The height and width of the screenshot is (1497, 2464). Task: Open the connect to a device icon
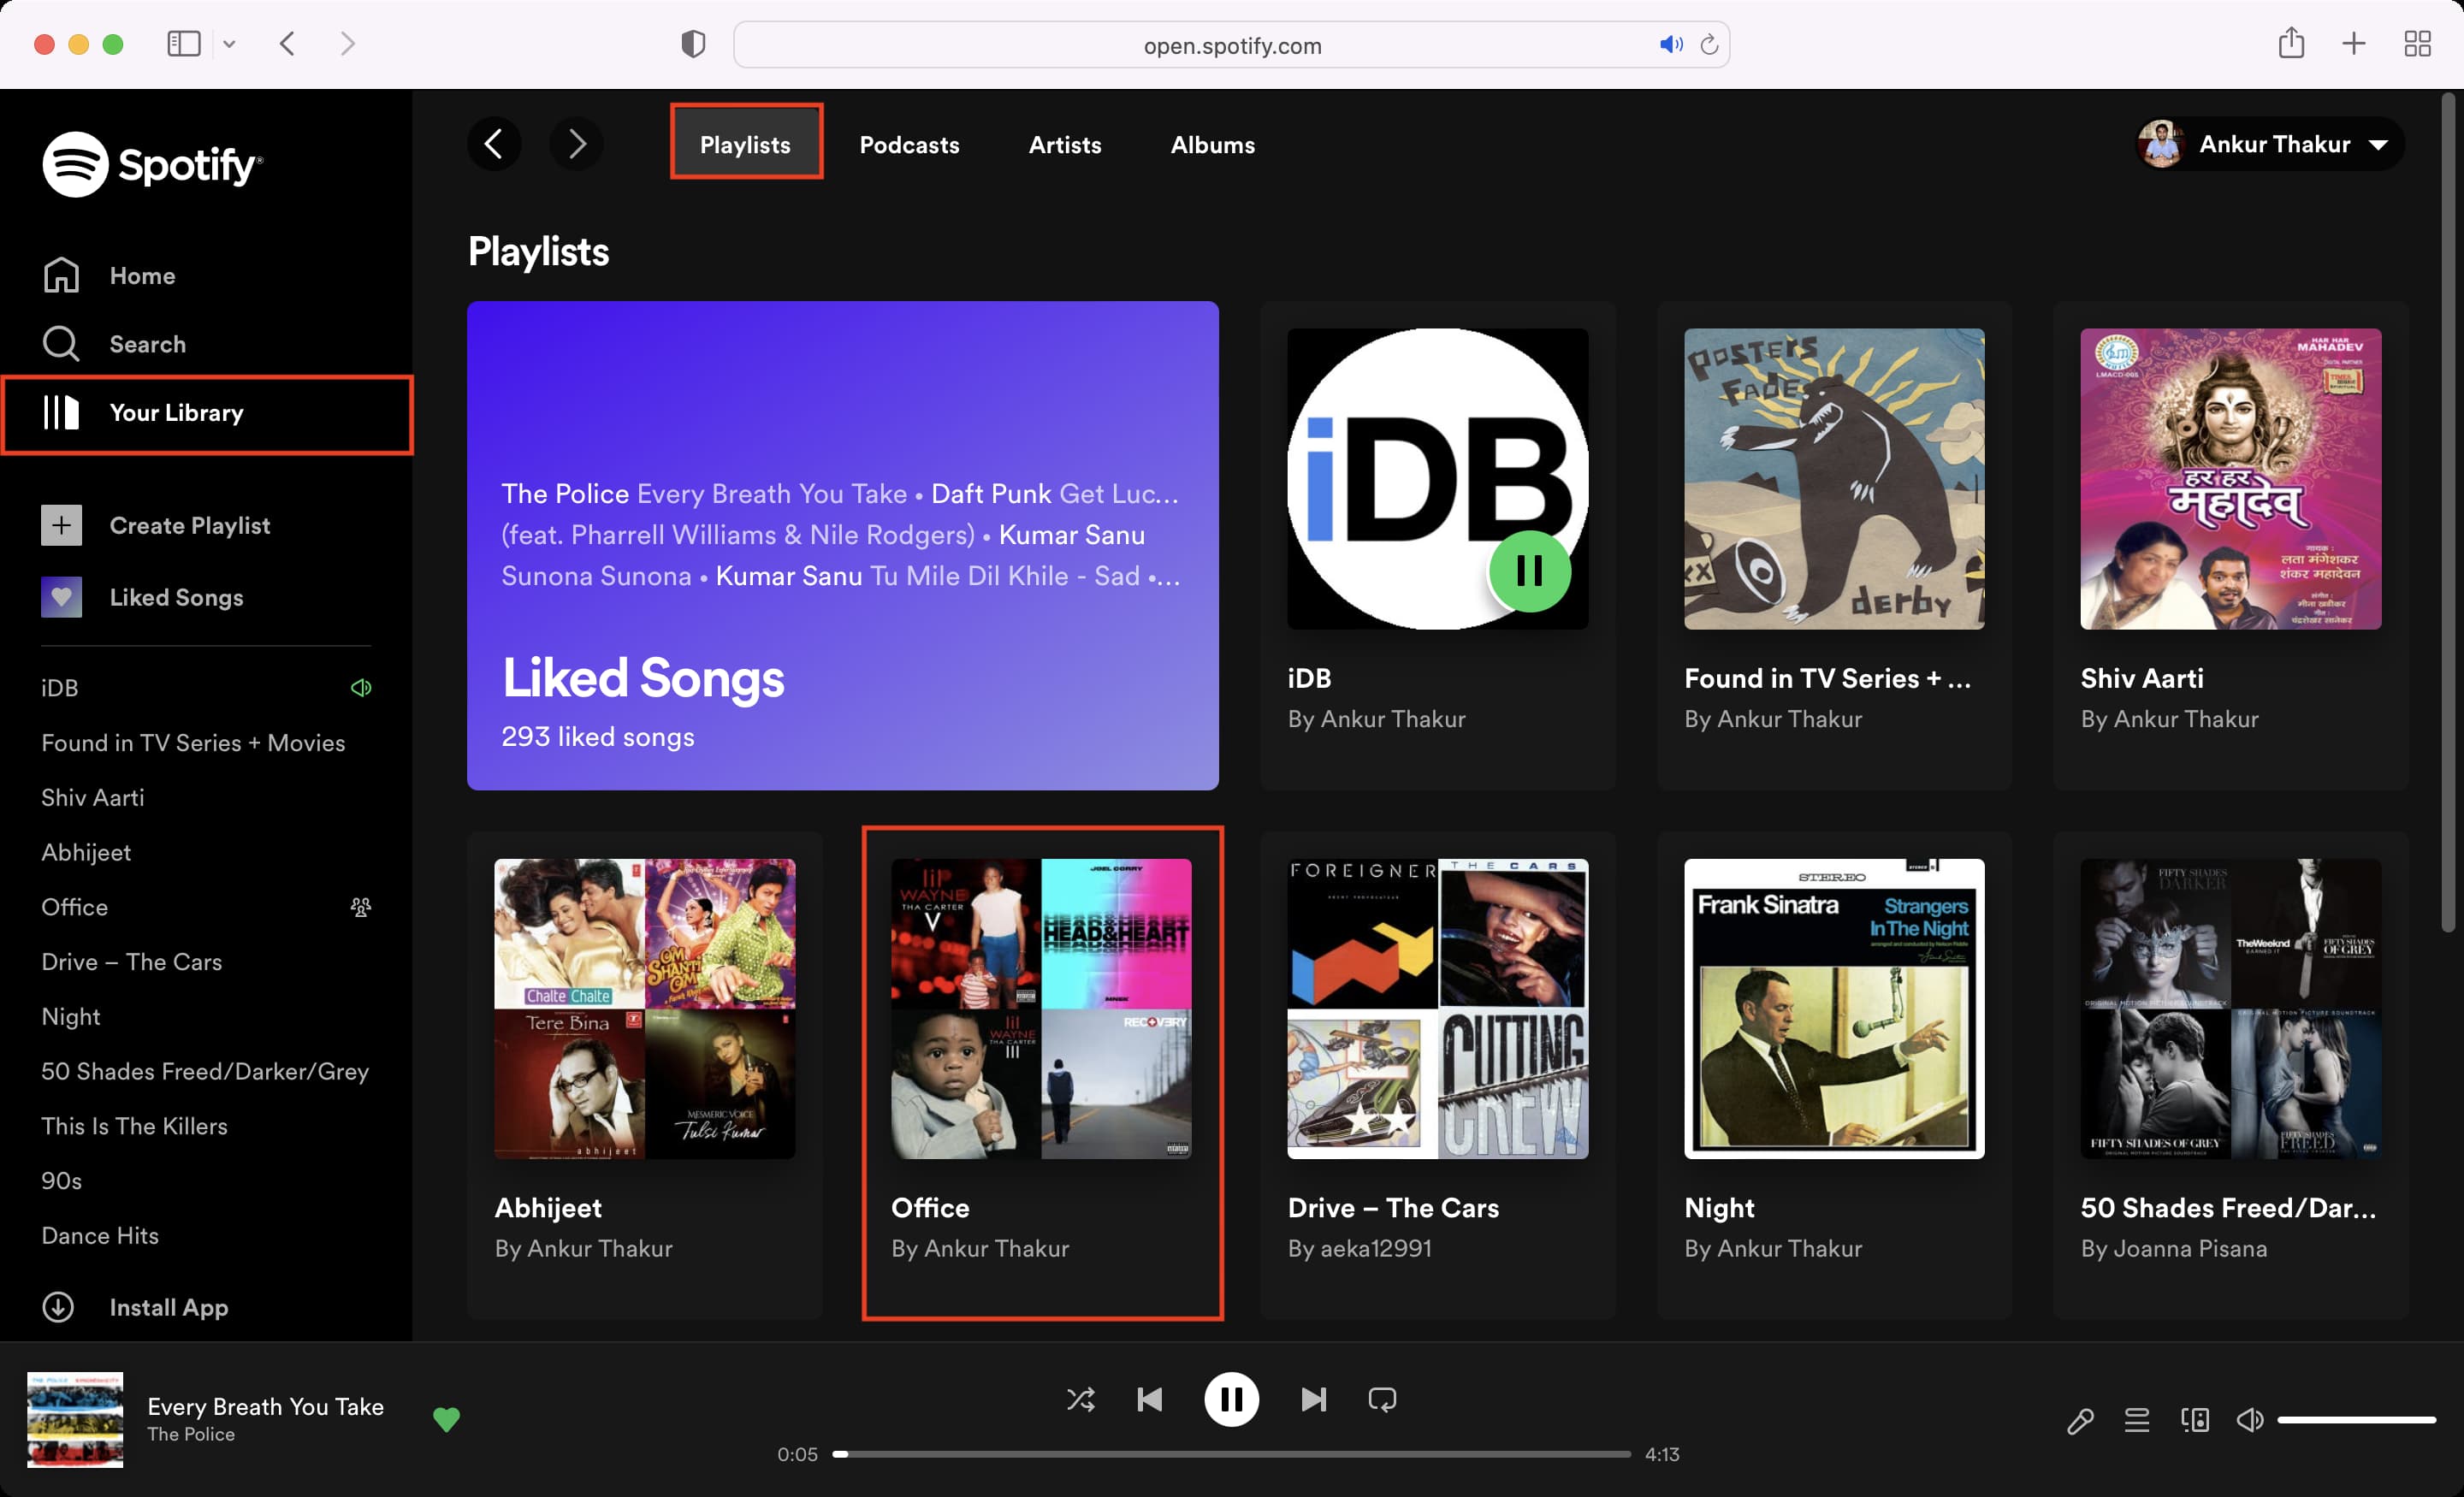pyautogui.click(x=2194, y=1420)
